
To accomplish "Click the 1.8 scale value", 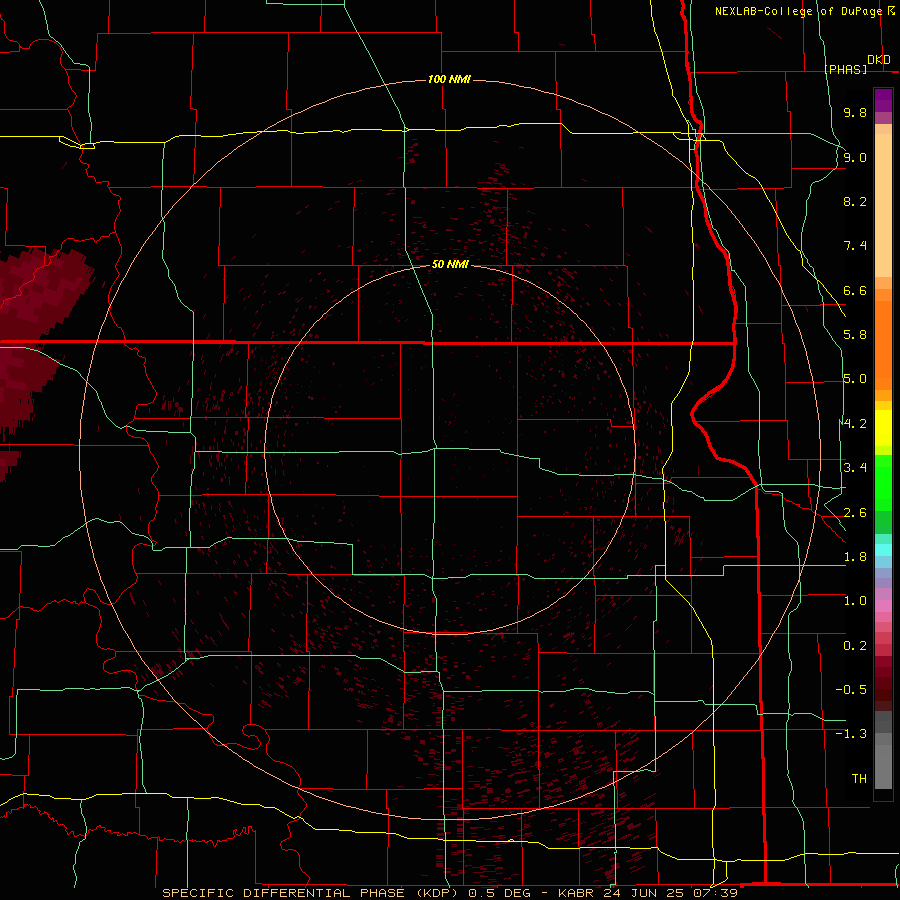I will click(855, 557).
